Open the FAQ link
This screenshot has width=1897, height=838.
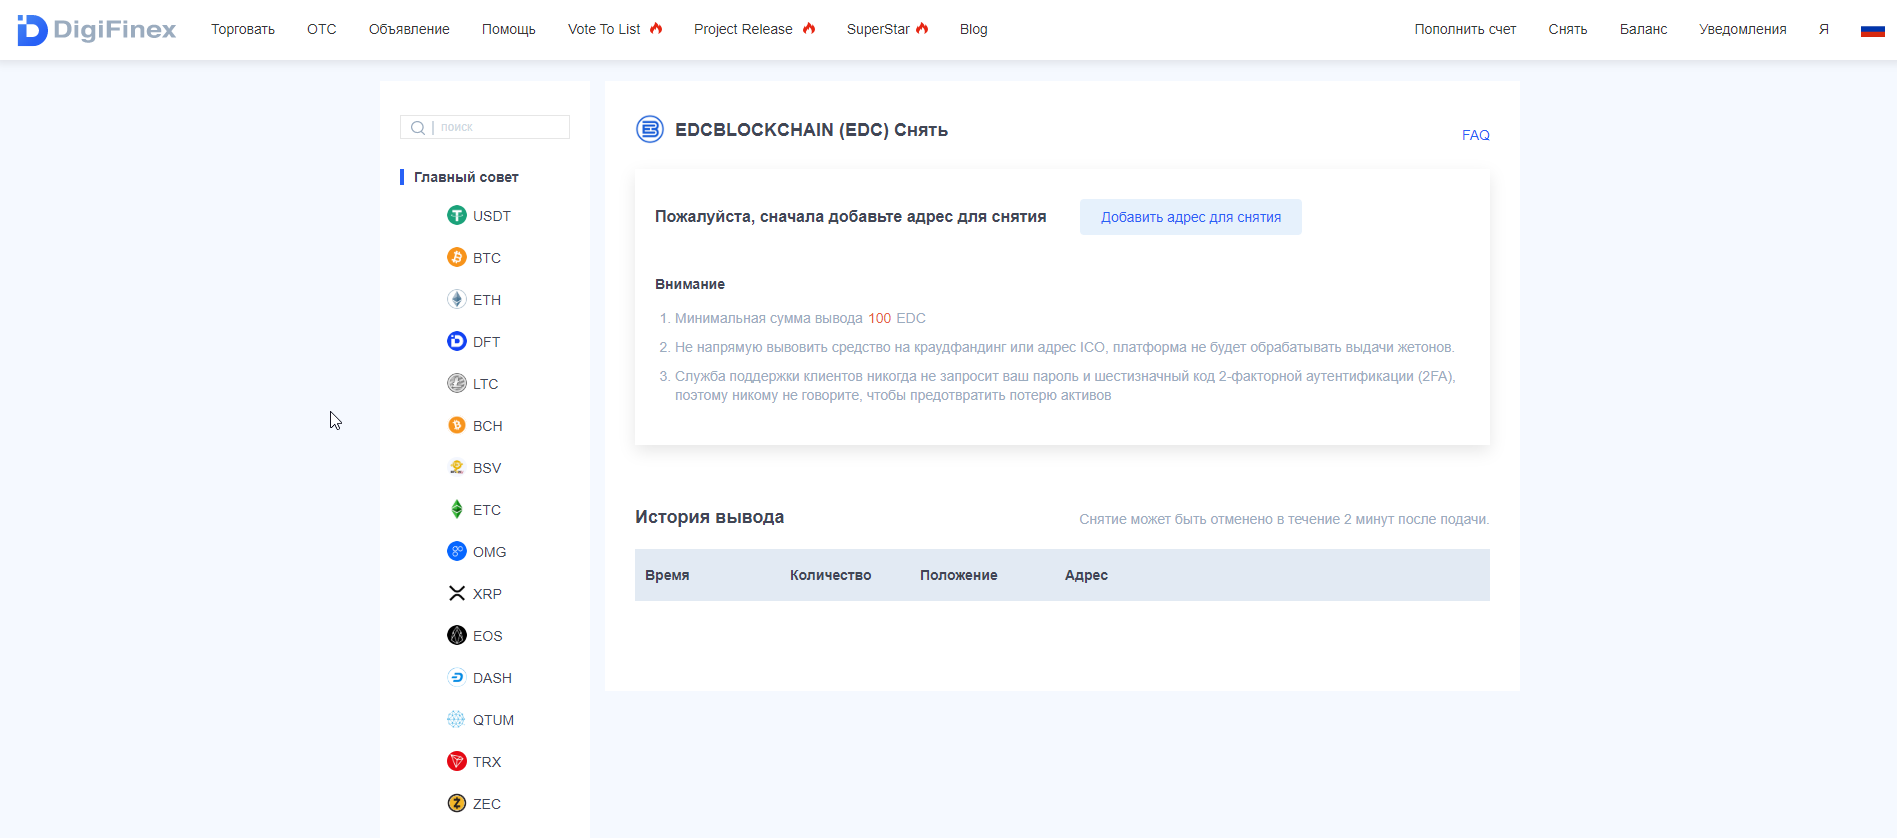[x=1476, y=135]
